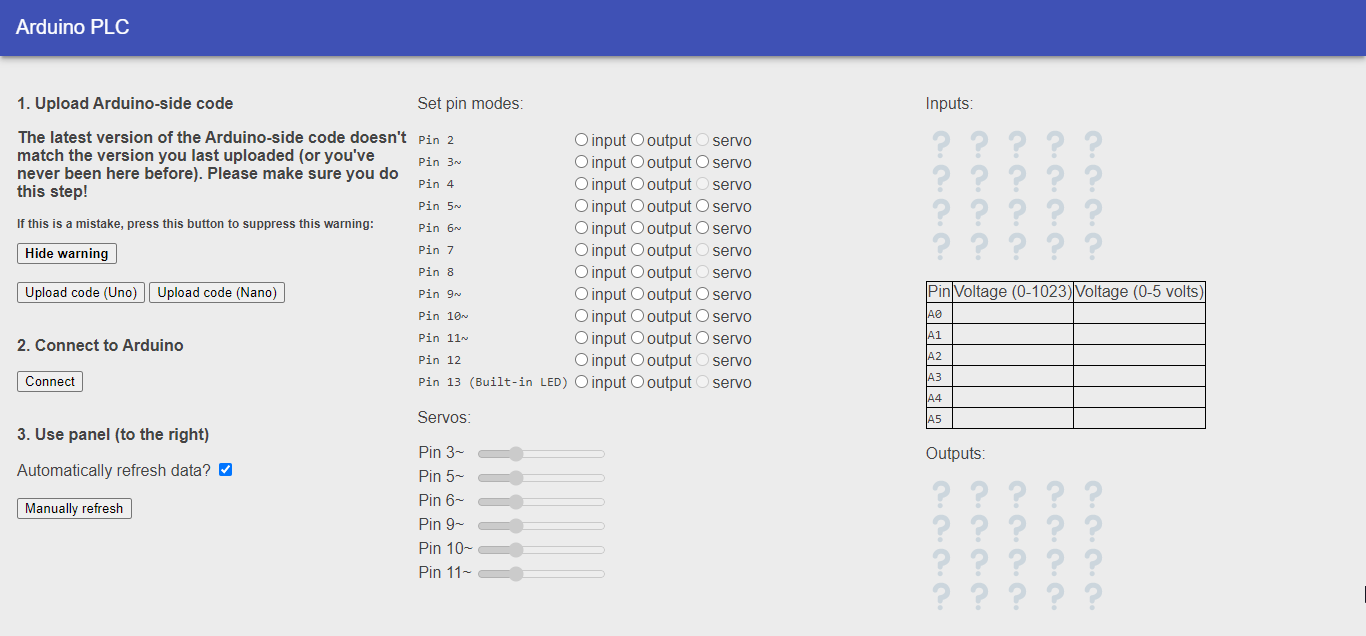The height and width of the screenshot is (636, 1366).
Task: Click the Servos heading
Action: 444,417
